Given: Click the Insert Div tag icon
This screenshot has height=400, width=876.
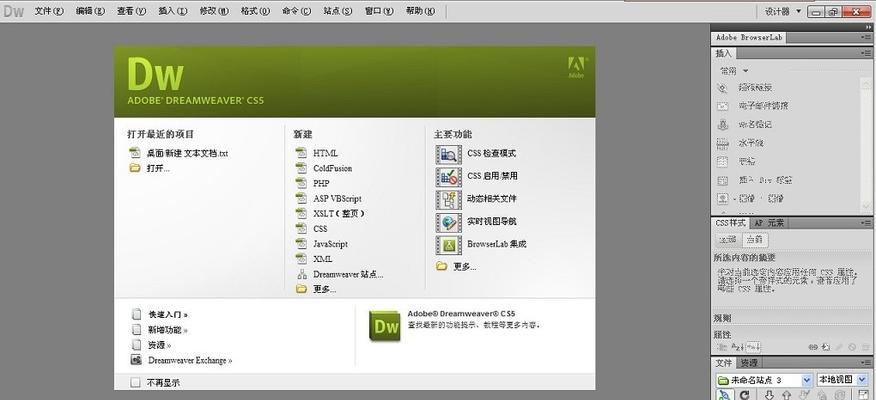Looking at the screenshot, I should tap(722, 180).
